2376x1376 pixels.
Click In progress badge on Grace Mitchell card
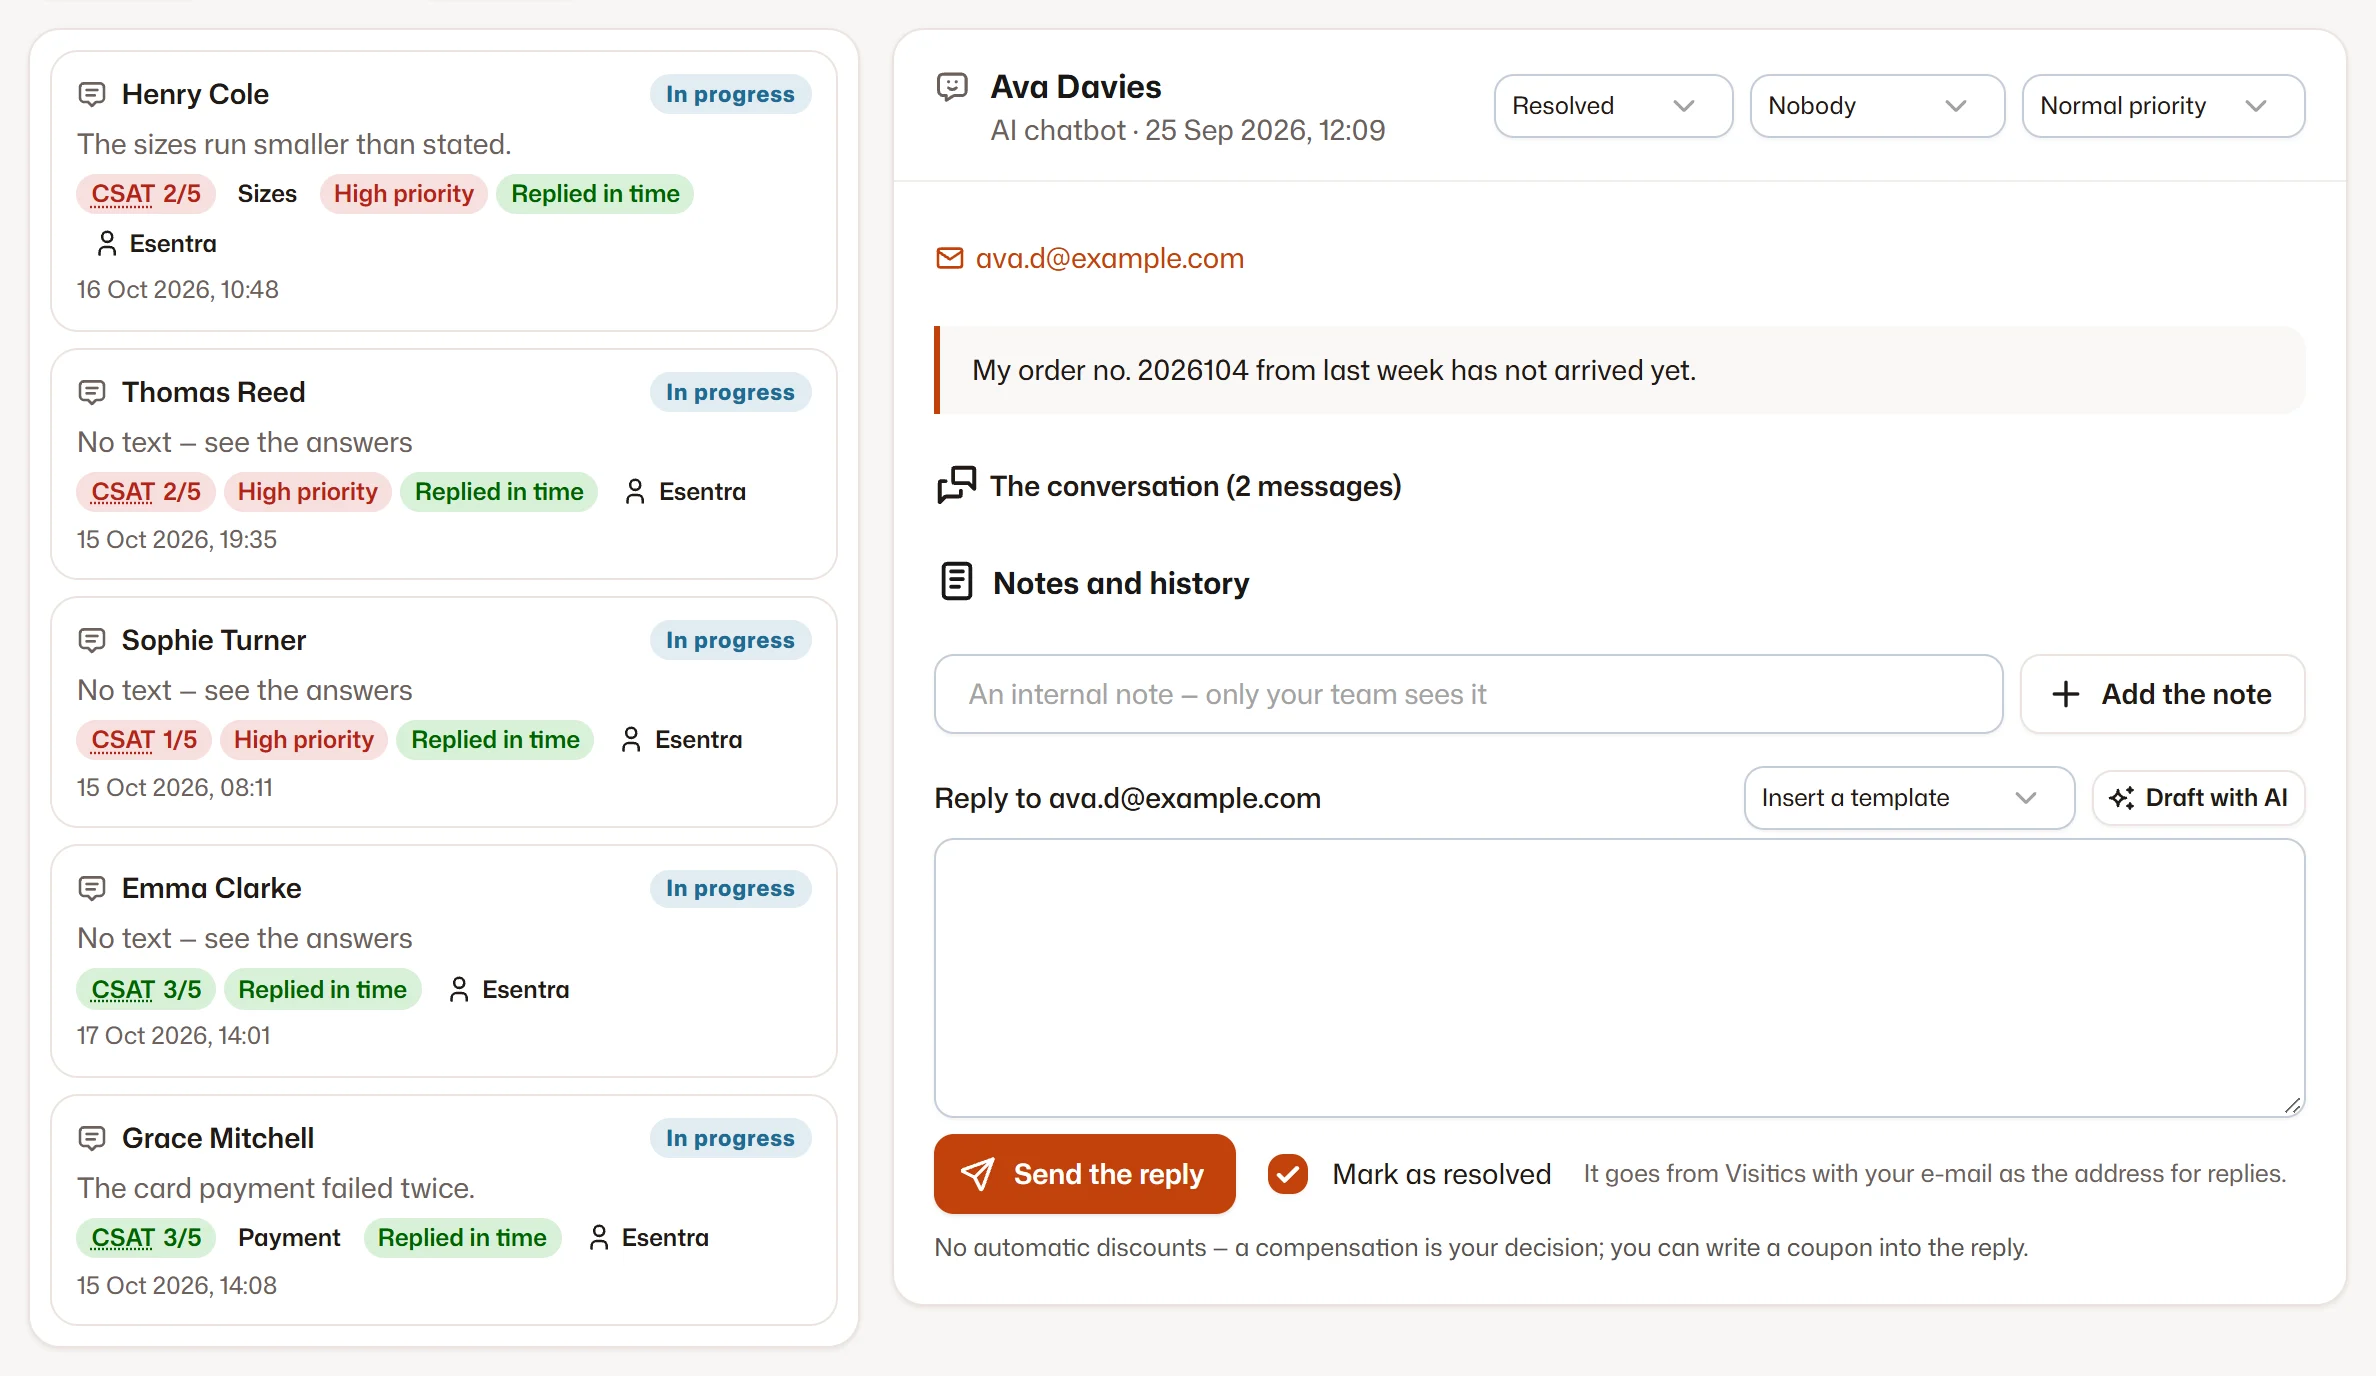[x=730, y=1138]
